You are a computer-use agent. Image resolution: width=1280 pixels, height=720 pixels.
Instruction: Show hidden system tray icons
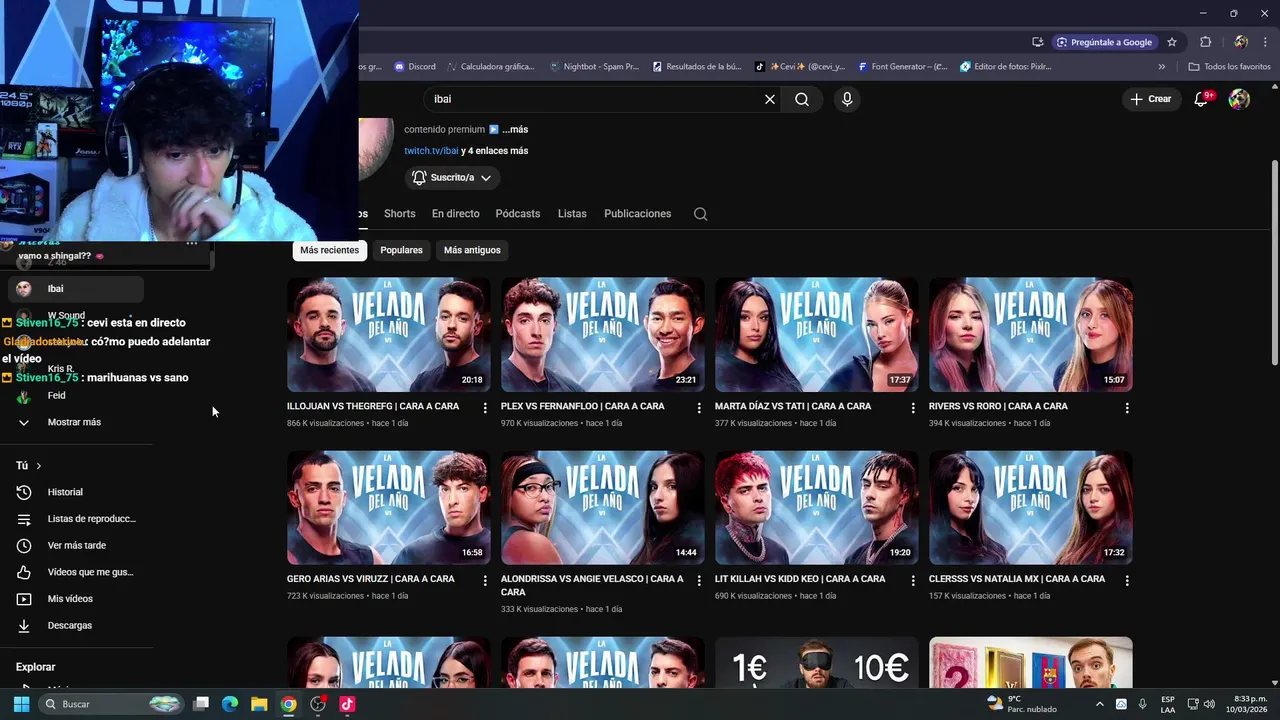click(1099, 704)
